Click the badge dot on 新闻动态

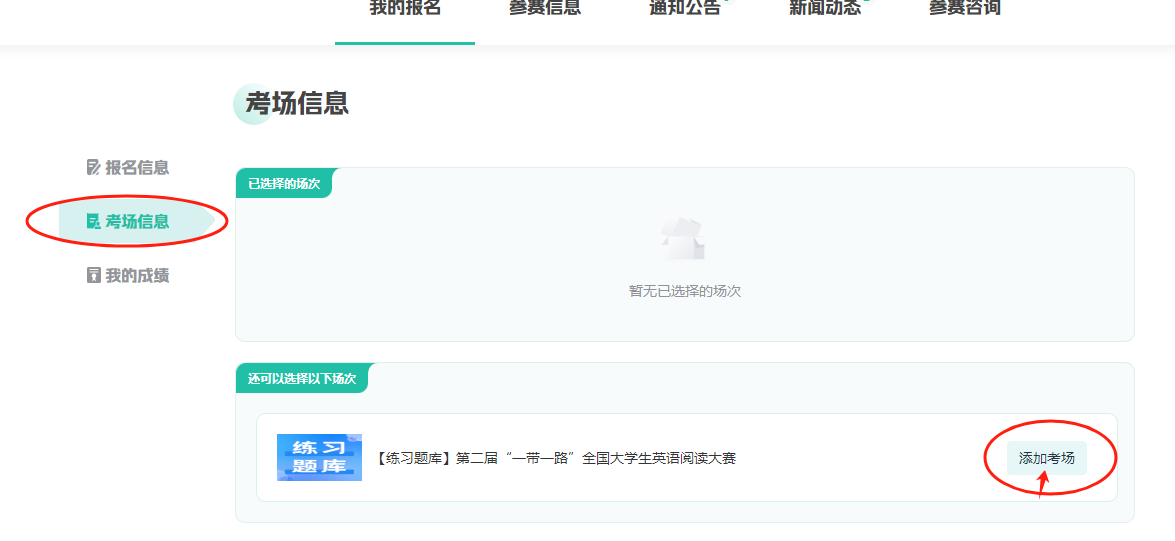coord(867,2)
